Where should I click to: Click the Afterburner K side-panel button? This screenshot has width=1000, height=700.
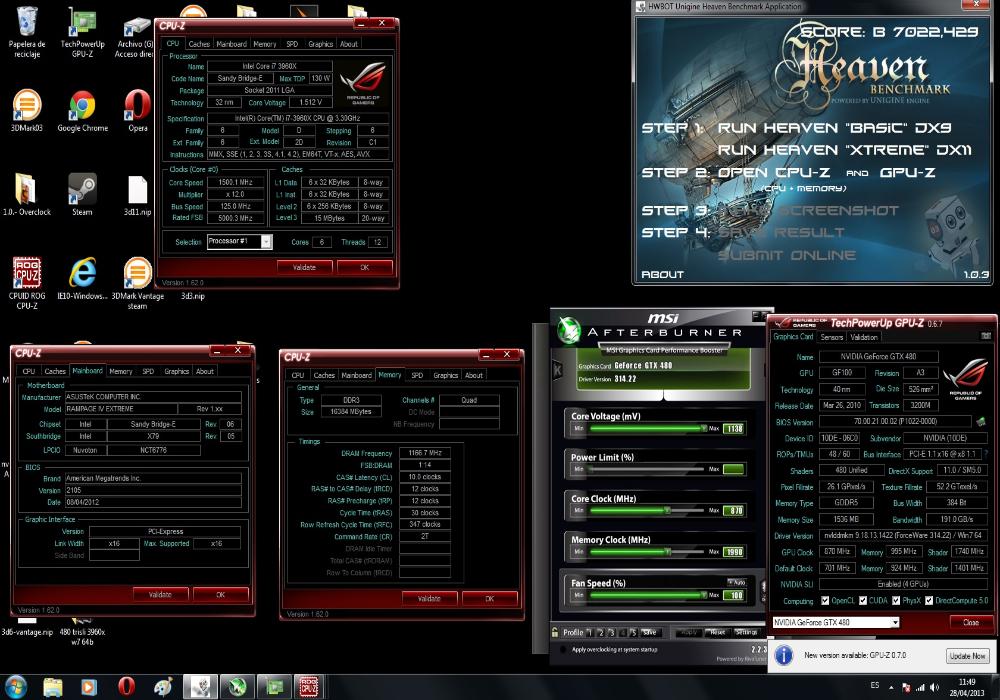coord(558,369)
